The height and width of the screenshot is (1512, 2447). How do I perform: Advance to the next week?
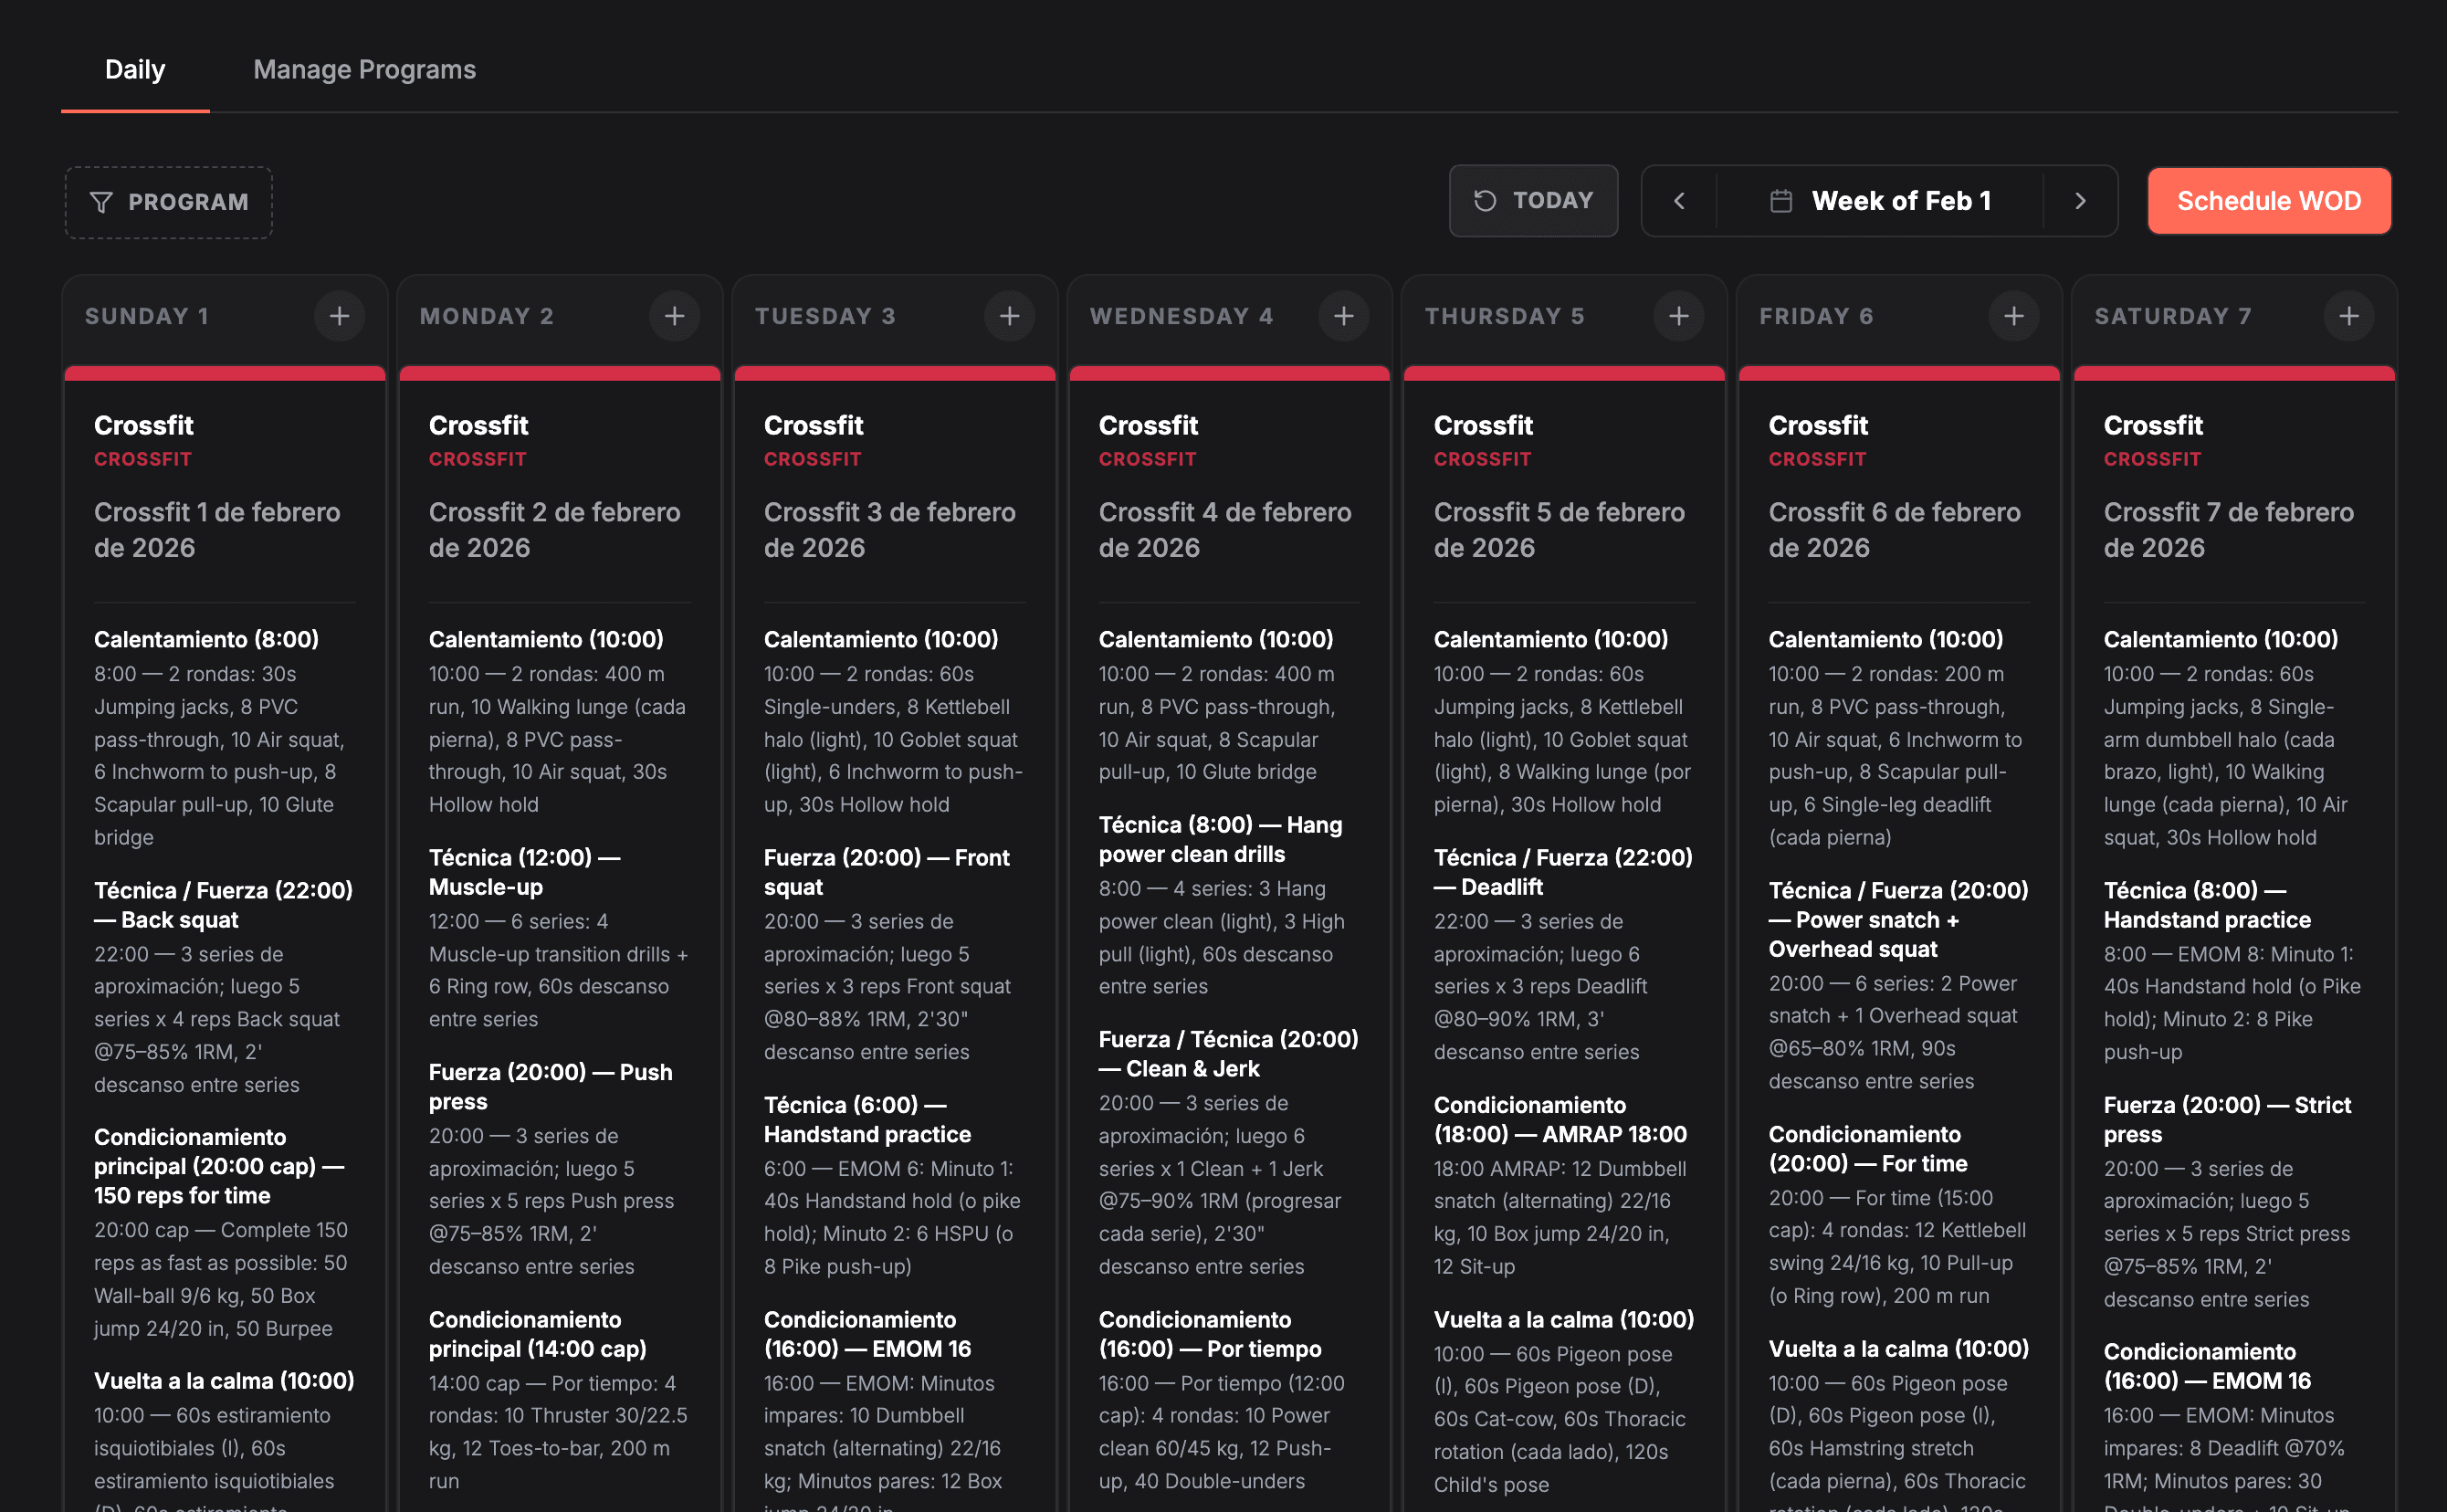click(x=2080, y=201)
